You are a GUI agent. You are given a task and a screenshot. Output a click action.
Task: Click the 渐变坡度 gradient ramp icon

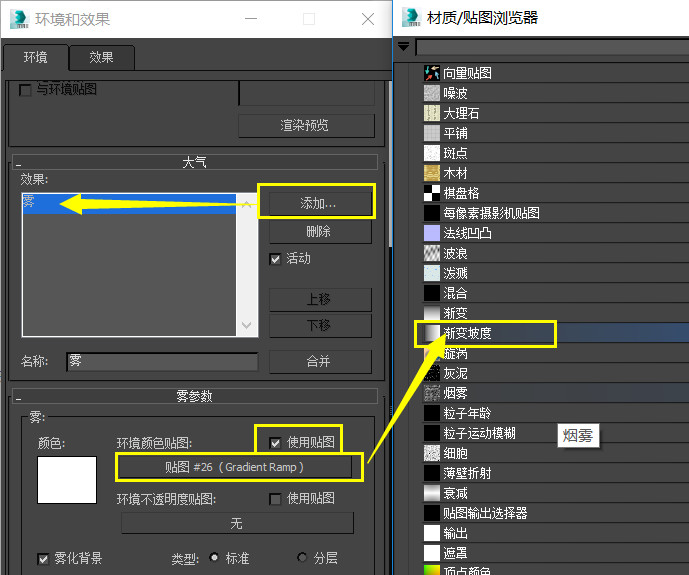point(432,333)
